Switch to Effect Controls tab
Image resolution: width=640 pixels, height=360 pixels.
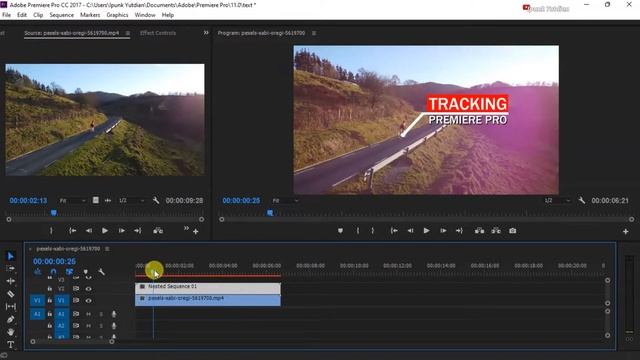pyautogui.click(x=158, y=33)
